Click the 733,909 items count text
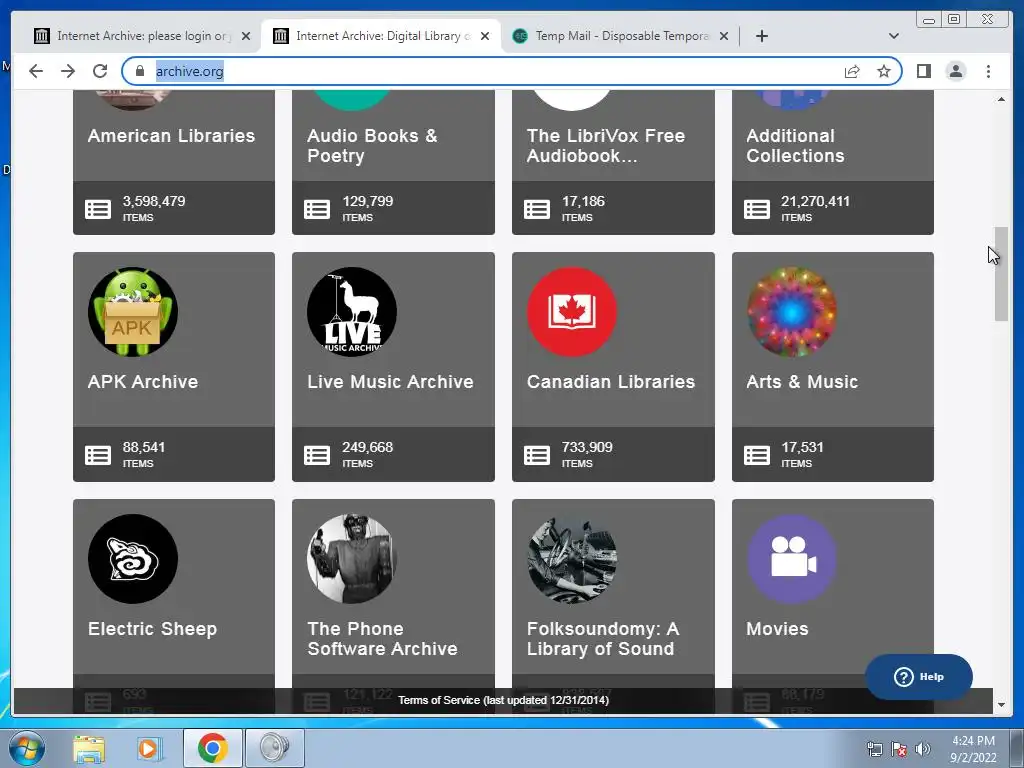This screenshot has width=1024, height=768. click(587, 455)
